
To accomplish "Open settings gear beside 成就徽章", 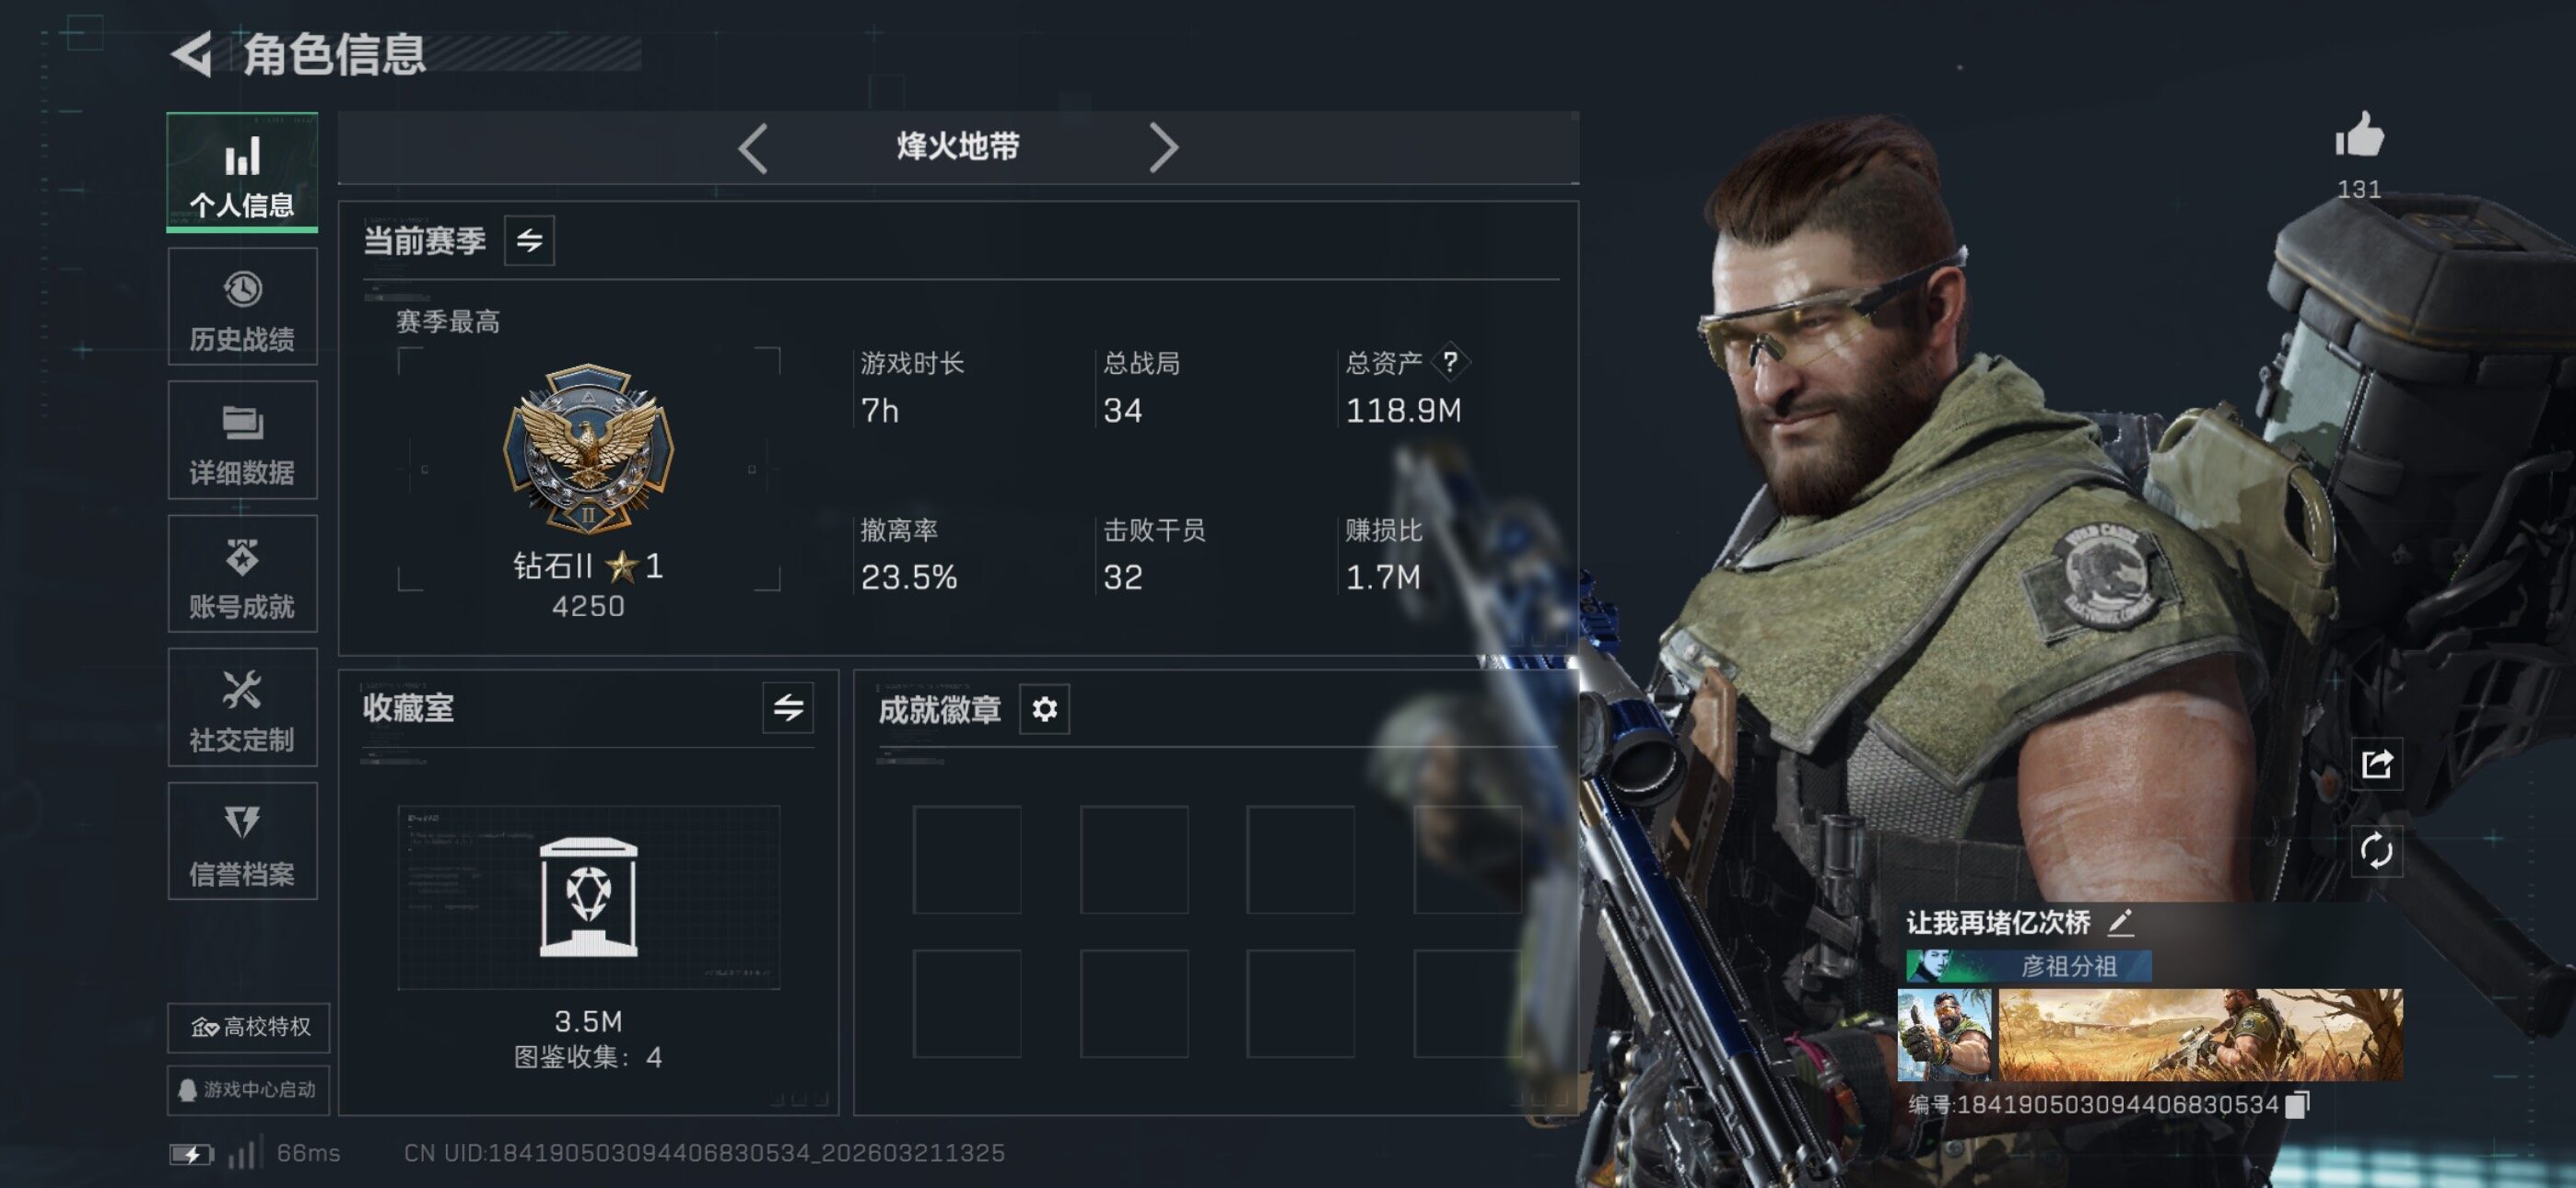I will click(1044, 709).
